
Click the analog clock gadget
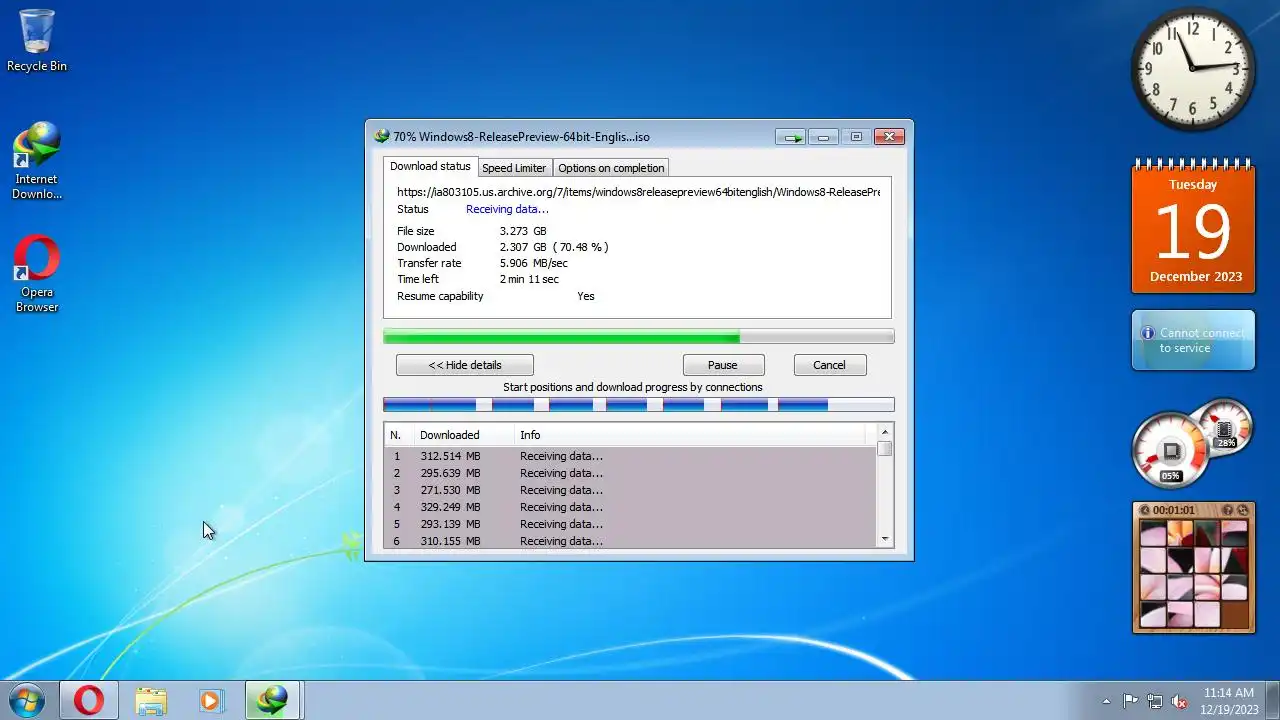(x=1193, y=70)
